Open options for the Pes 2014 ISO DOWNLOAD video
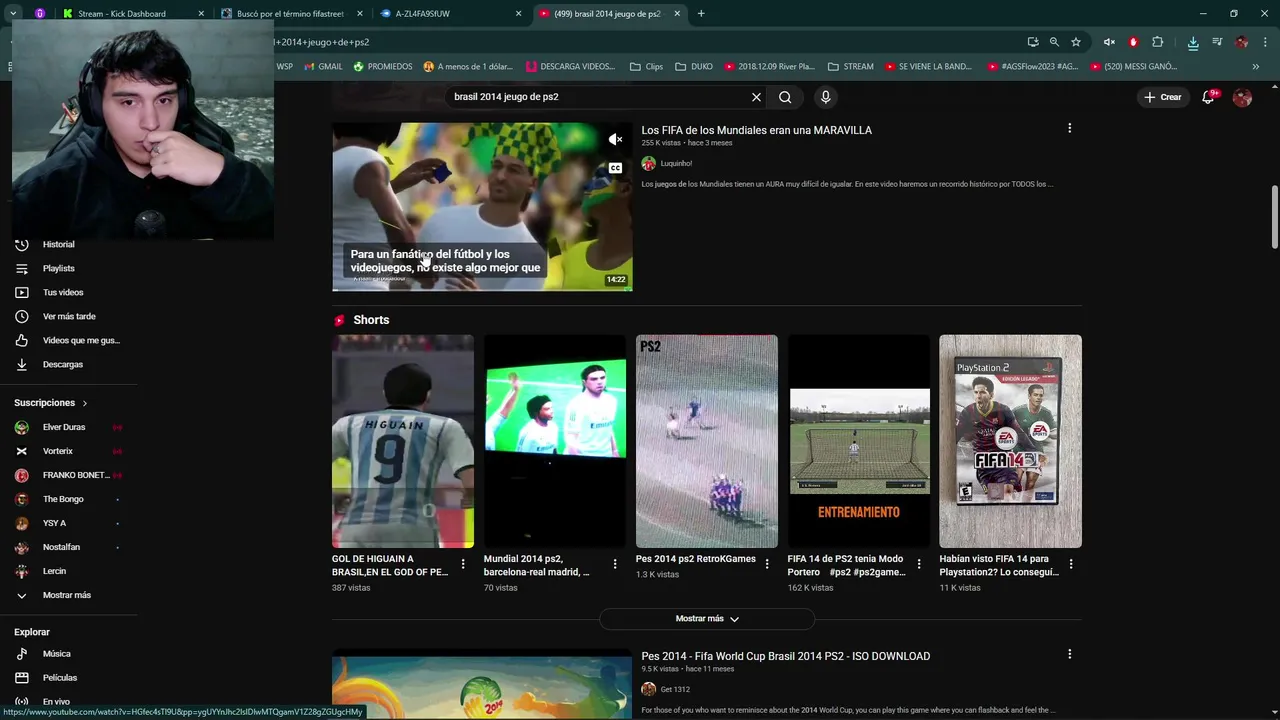The image size is (1280, 720). (1069, 654)
